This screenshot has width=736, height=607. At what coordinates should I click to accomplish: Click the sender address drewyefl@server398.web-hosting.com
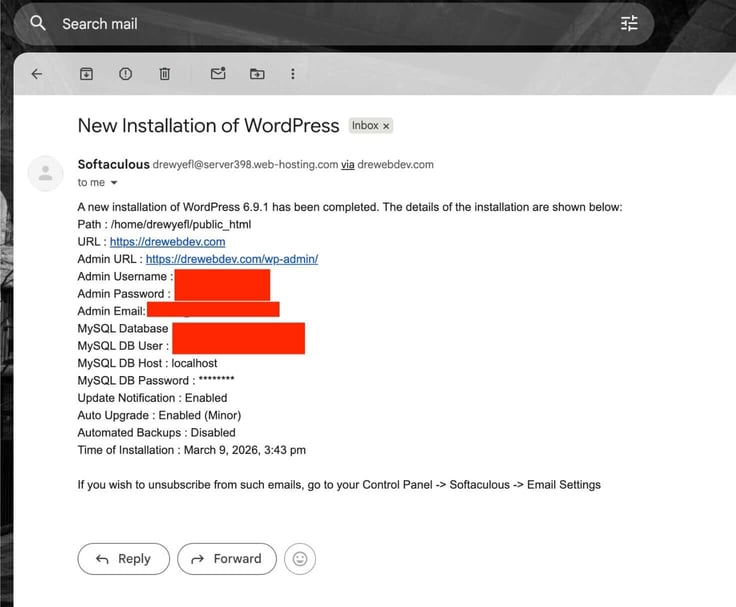point(245,165)
